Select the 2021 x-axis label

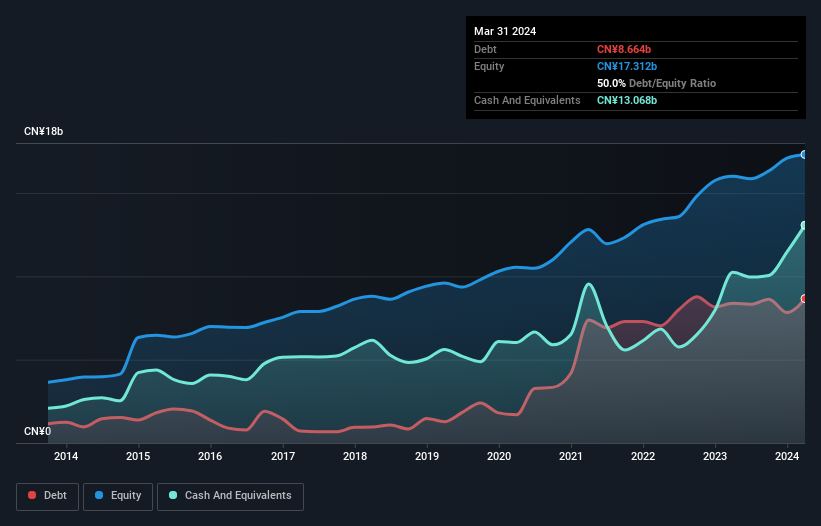click(x=571, y=456)
